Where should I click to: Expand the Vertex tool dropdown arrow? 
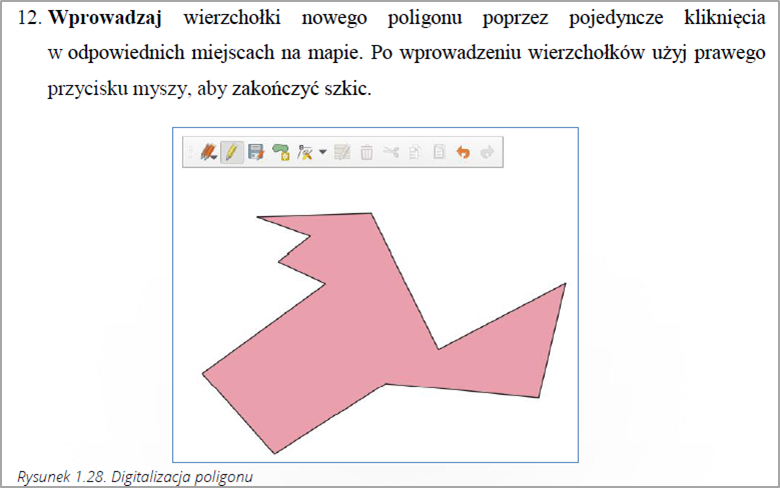coord(322,152)
